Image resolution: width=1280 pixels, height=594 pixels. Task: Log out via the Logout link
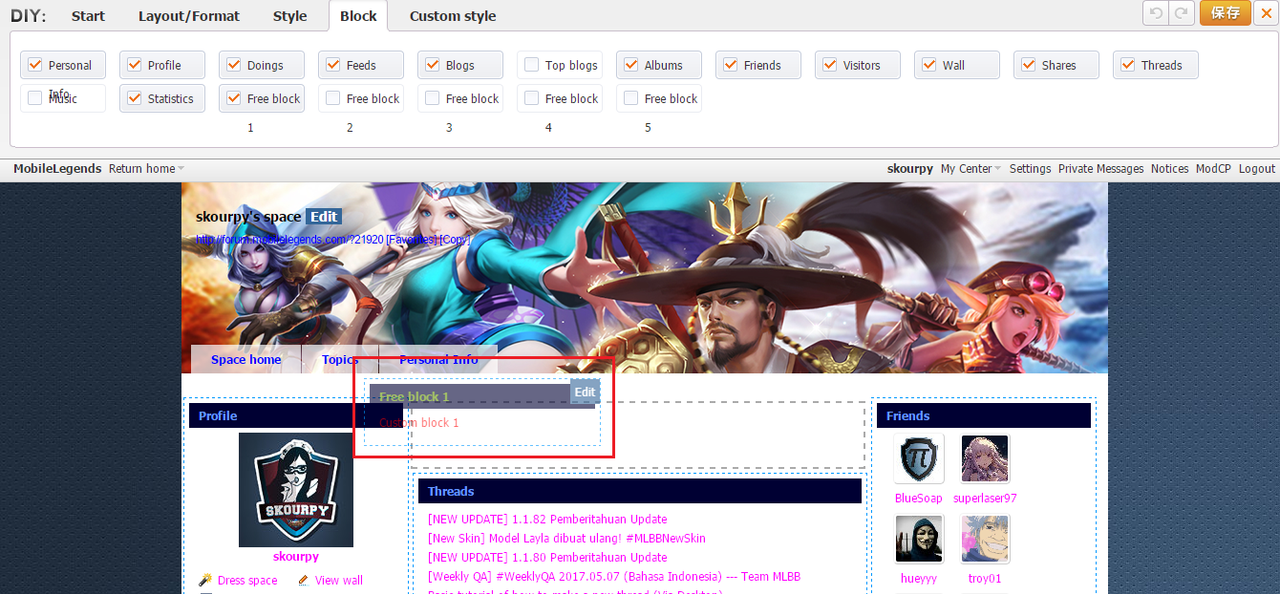(1257, 169)
